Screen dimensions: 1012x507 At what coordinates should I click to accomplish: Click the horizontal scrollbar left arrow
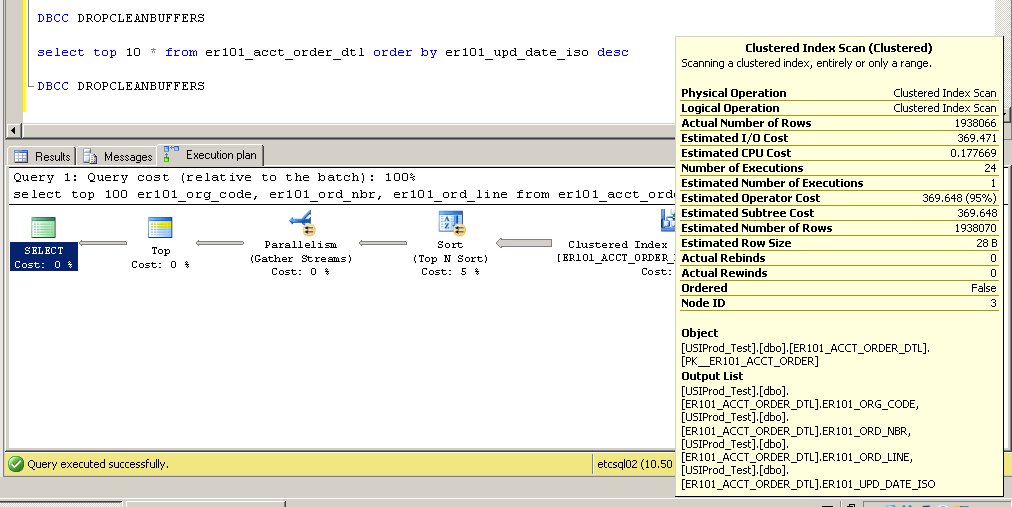click(14, 130)
